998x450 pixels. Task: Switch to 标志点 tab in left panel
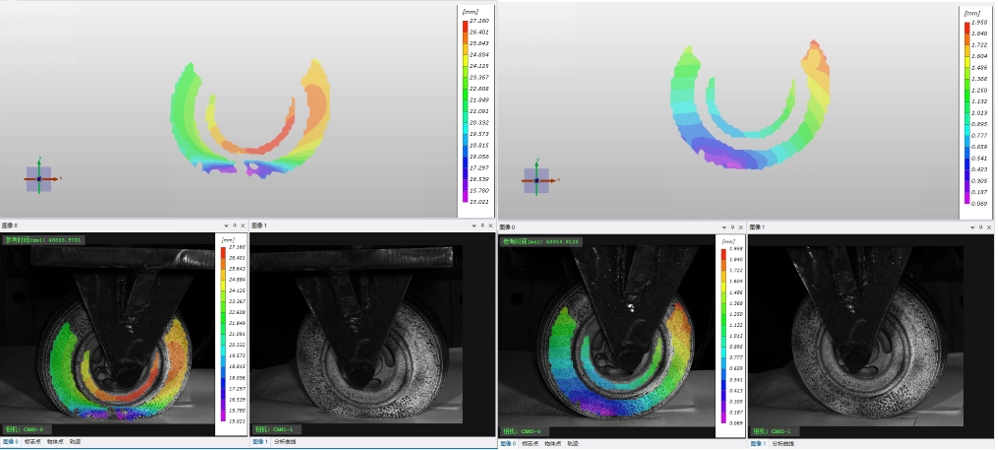tap(32, 441)
